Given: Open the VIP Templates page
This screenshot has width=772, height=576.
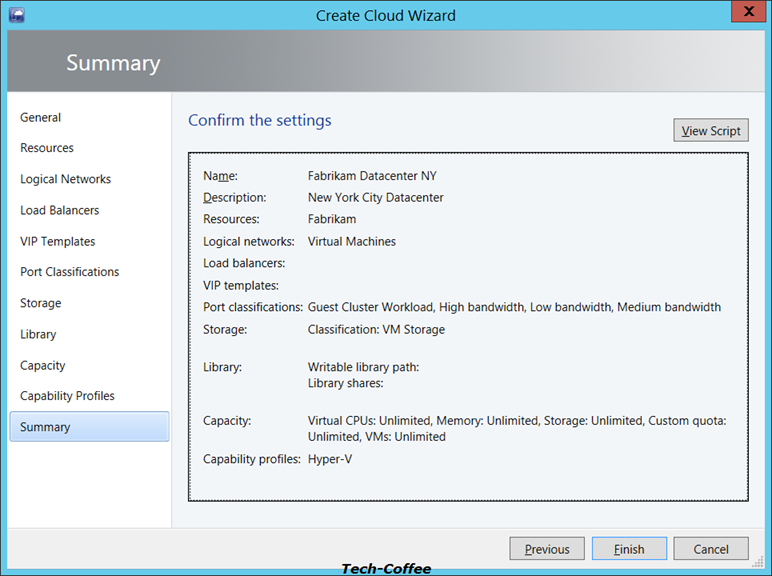Looking at the screenshot, I should (x=58, y=241).
